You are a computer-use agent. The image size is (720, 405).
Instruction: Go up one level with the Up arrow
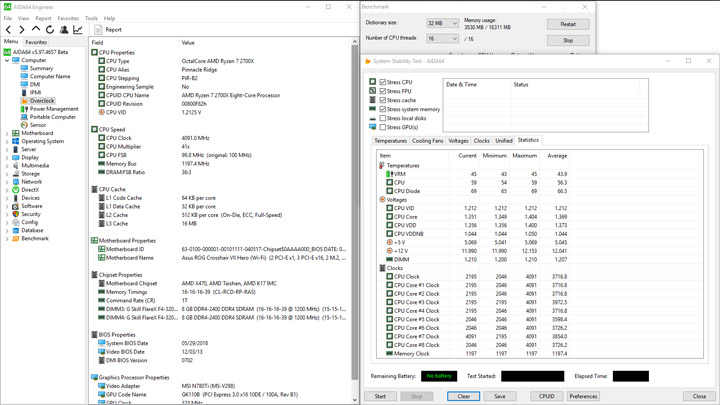[x=36, y=29]
